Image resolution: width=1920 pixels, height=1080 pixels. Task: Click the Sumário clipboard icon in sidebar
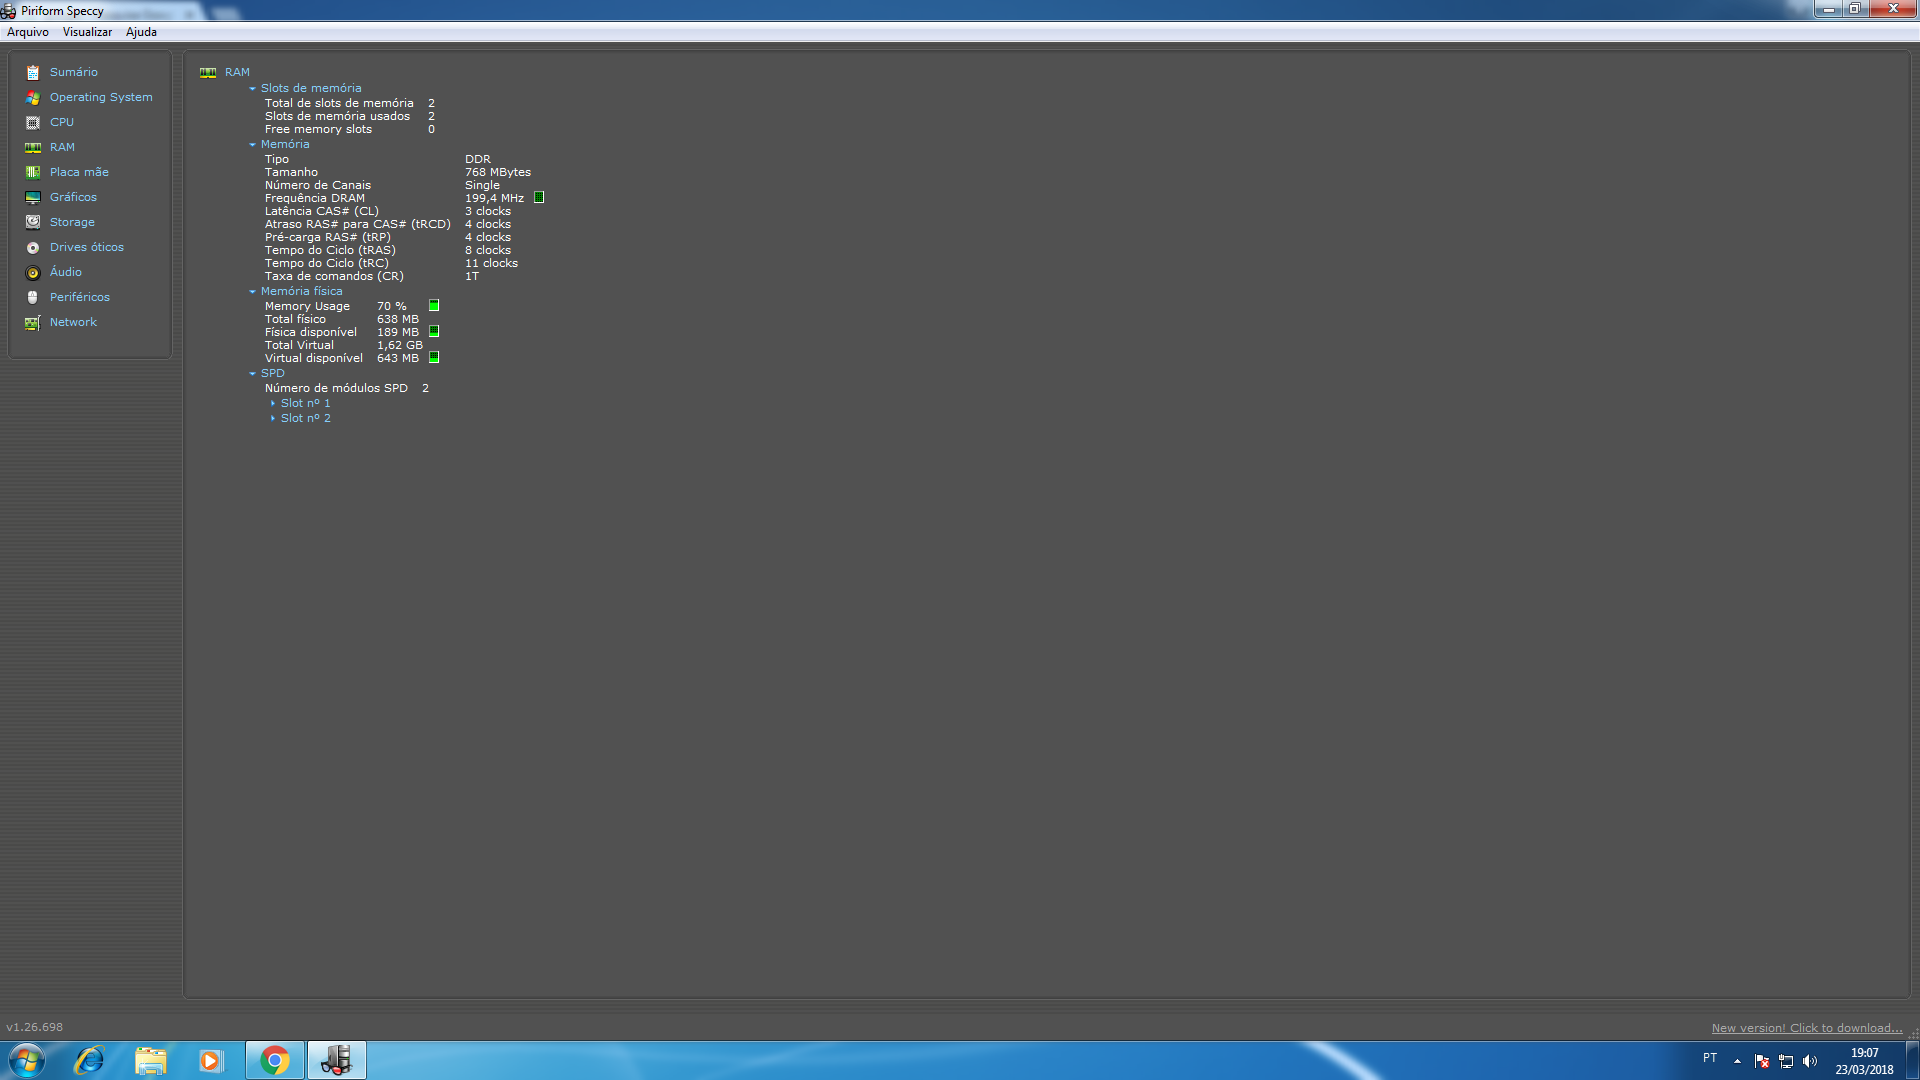pos(33,72)
